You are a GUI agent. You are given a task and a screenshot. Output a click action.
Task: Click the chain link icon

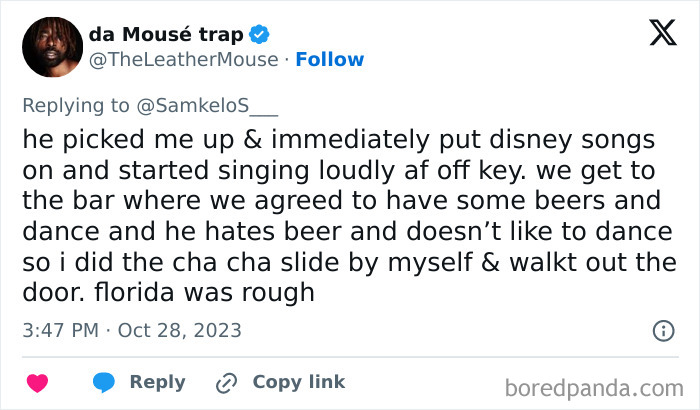click(x=227, y=382)
